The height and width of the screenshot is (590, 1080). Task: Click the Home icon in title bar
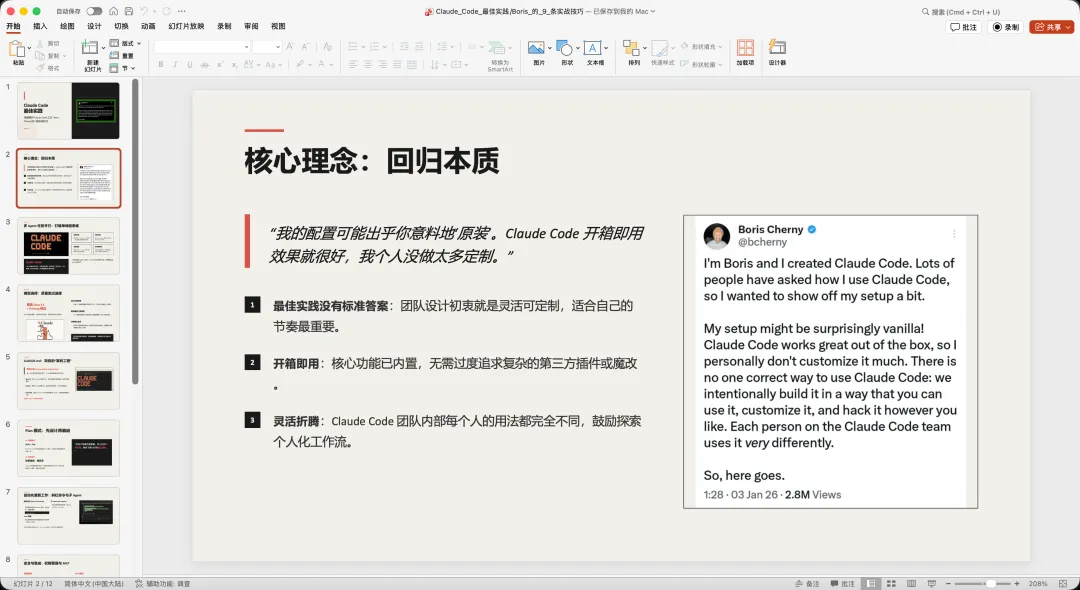point(114,11)
